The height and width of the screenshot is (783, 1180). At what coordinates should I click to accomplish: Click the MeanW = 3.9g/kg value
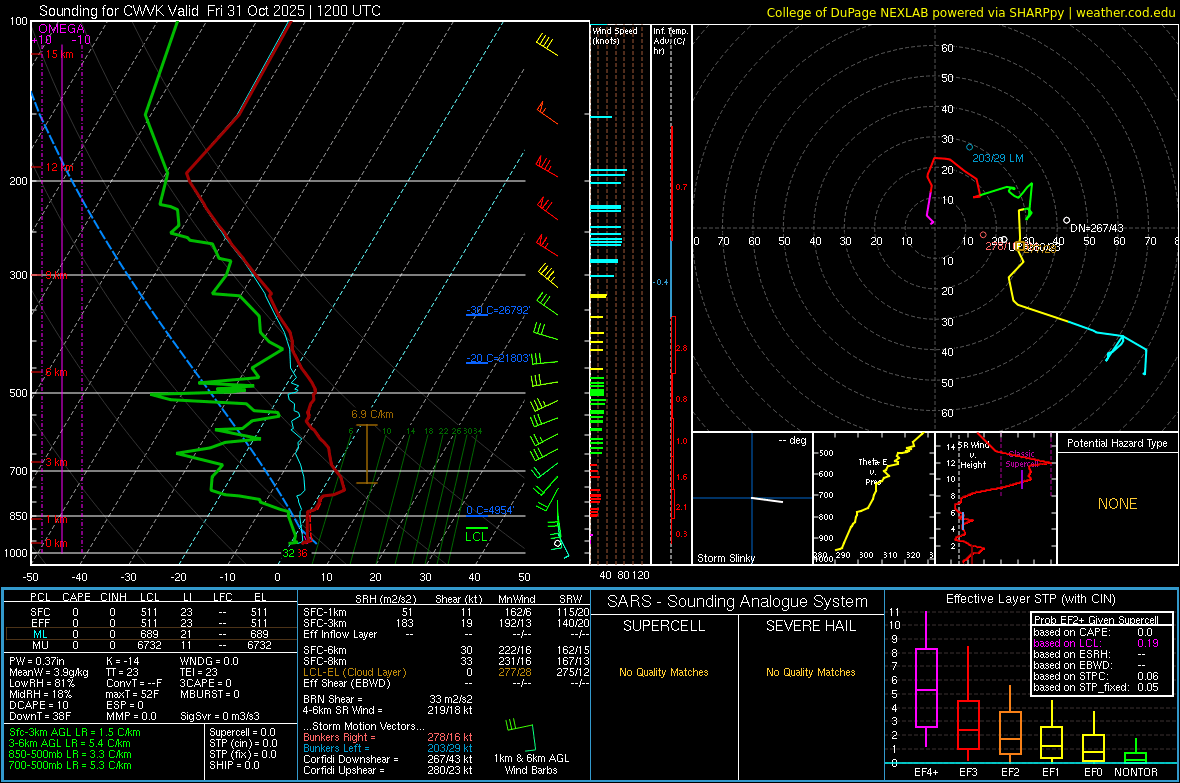(48, 672)
